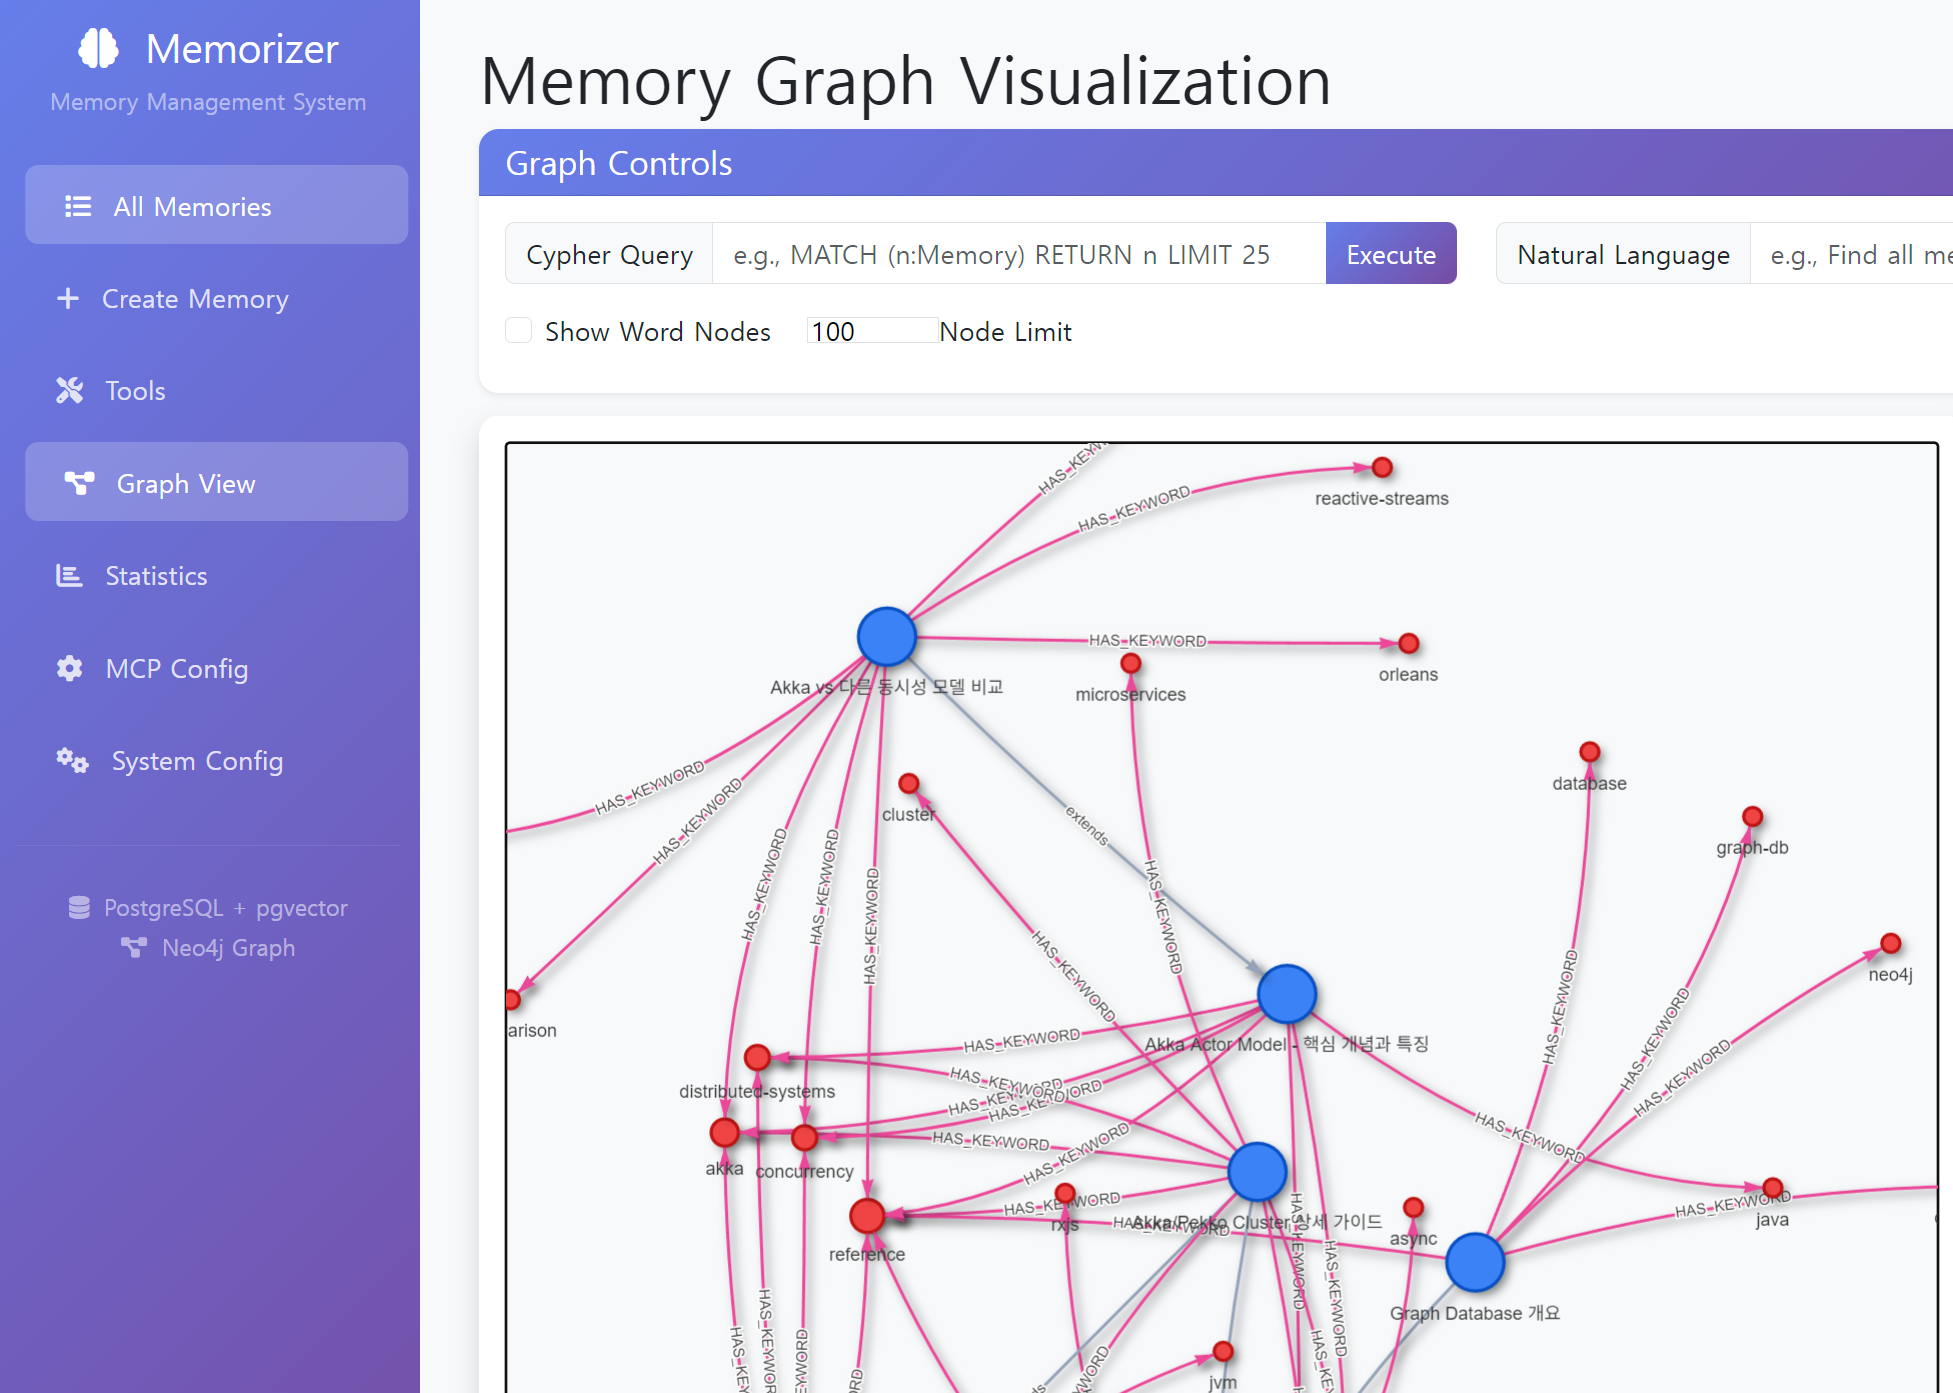The width and height of the screenshot is (1953, 1393).
Task: Select the Akka Actor Model blue node
Action: tap(1286, 993)
